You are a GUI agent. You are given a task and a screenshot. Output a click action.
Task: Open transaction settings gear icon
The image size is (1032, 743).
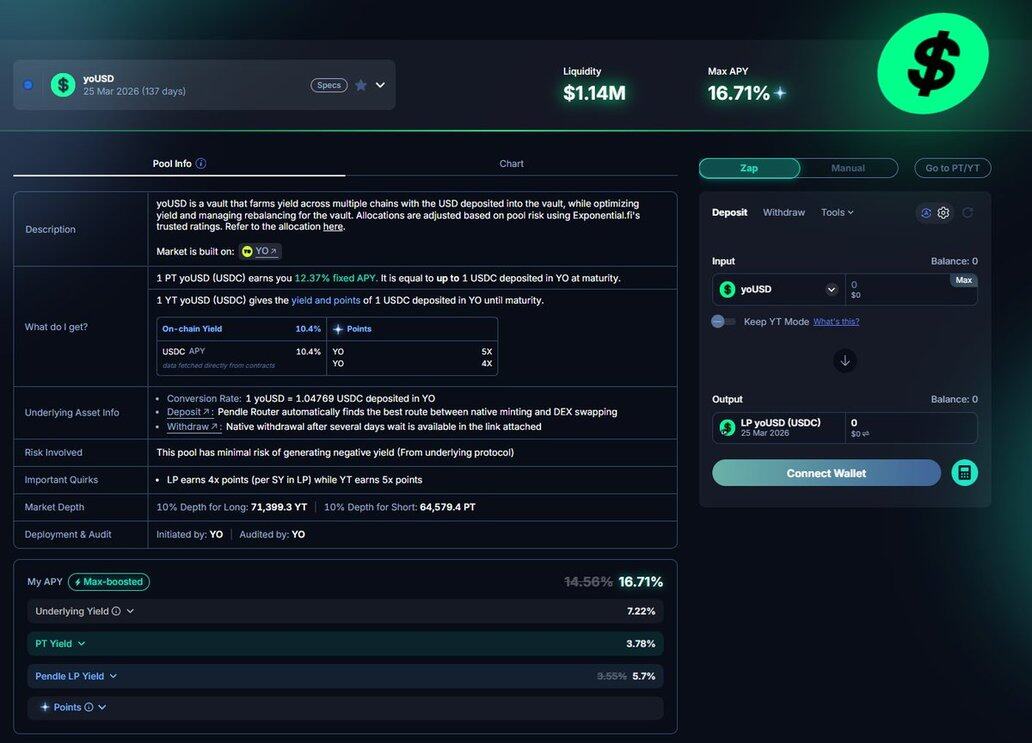[x=943, y=213]
